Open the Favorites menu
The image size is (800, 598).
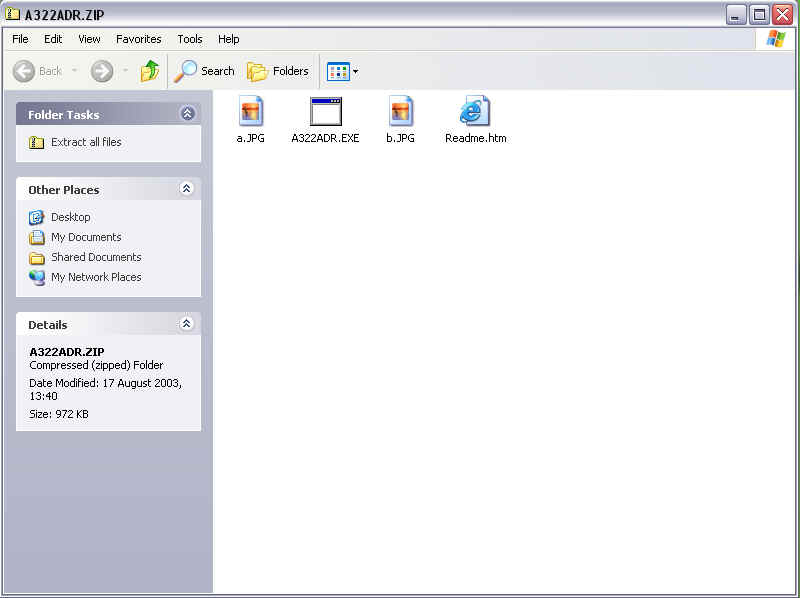coord(139,39)
